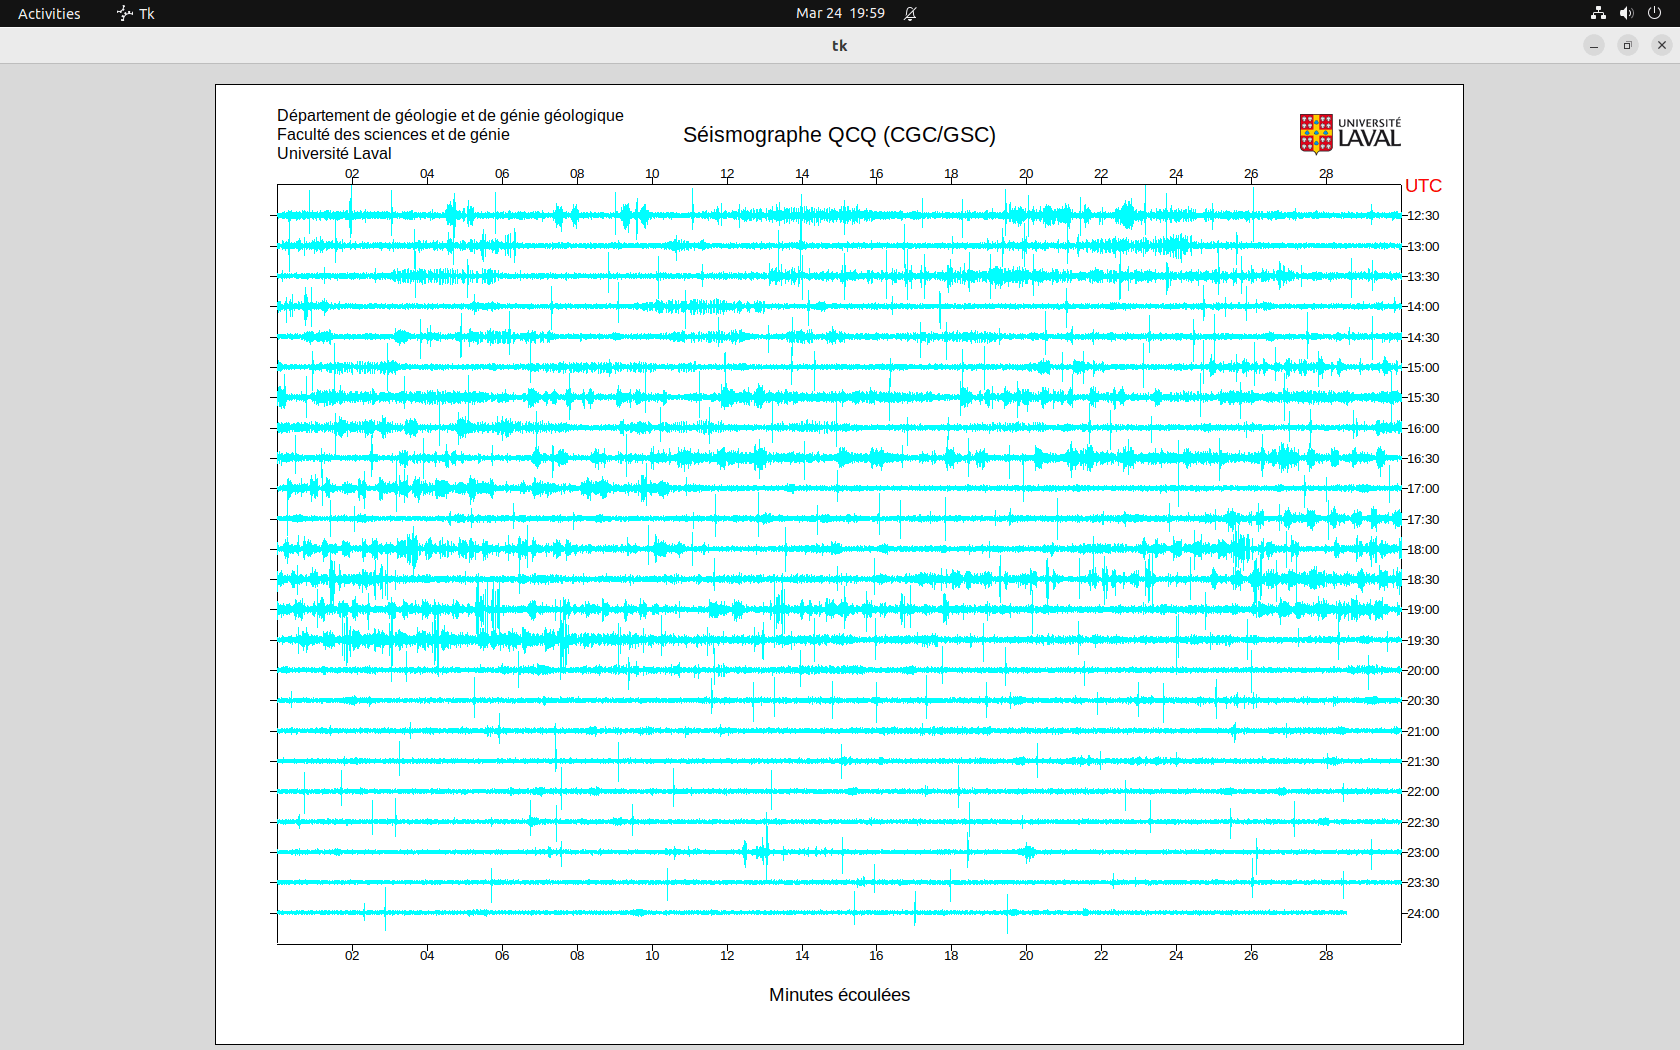Click the Université Laval logo
Image resolution: width=1680 pixels, height=1050 pixels.
[x=1350, y=134]
